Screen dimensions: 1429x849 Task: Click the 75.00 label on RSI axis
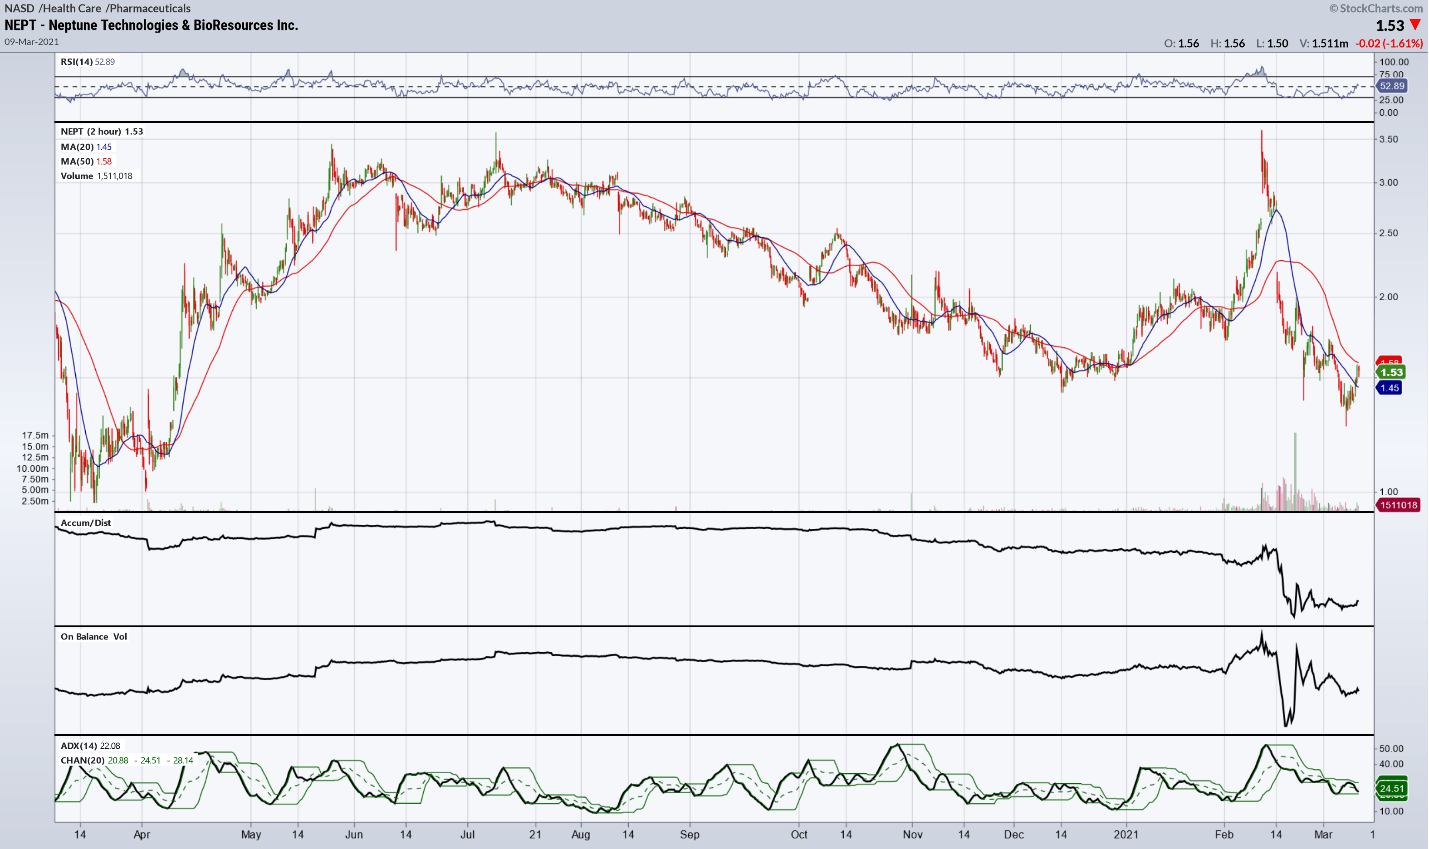[1391, 75]
